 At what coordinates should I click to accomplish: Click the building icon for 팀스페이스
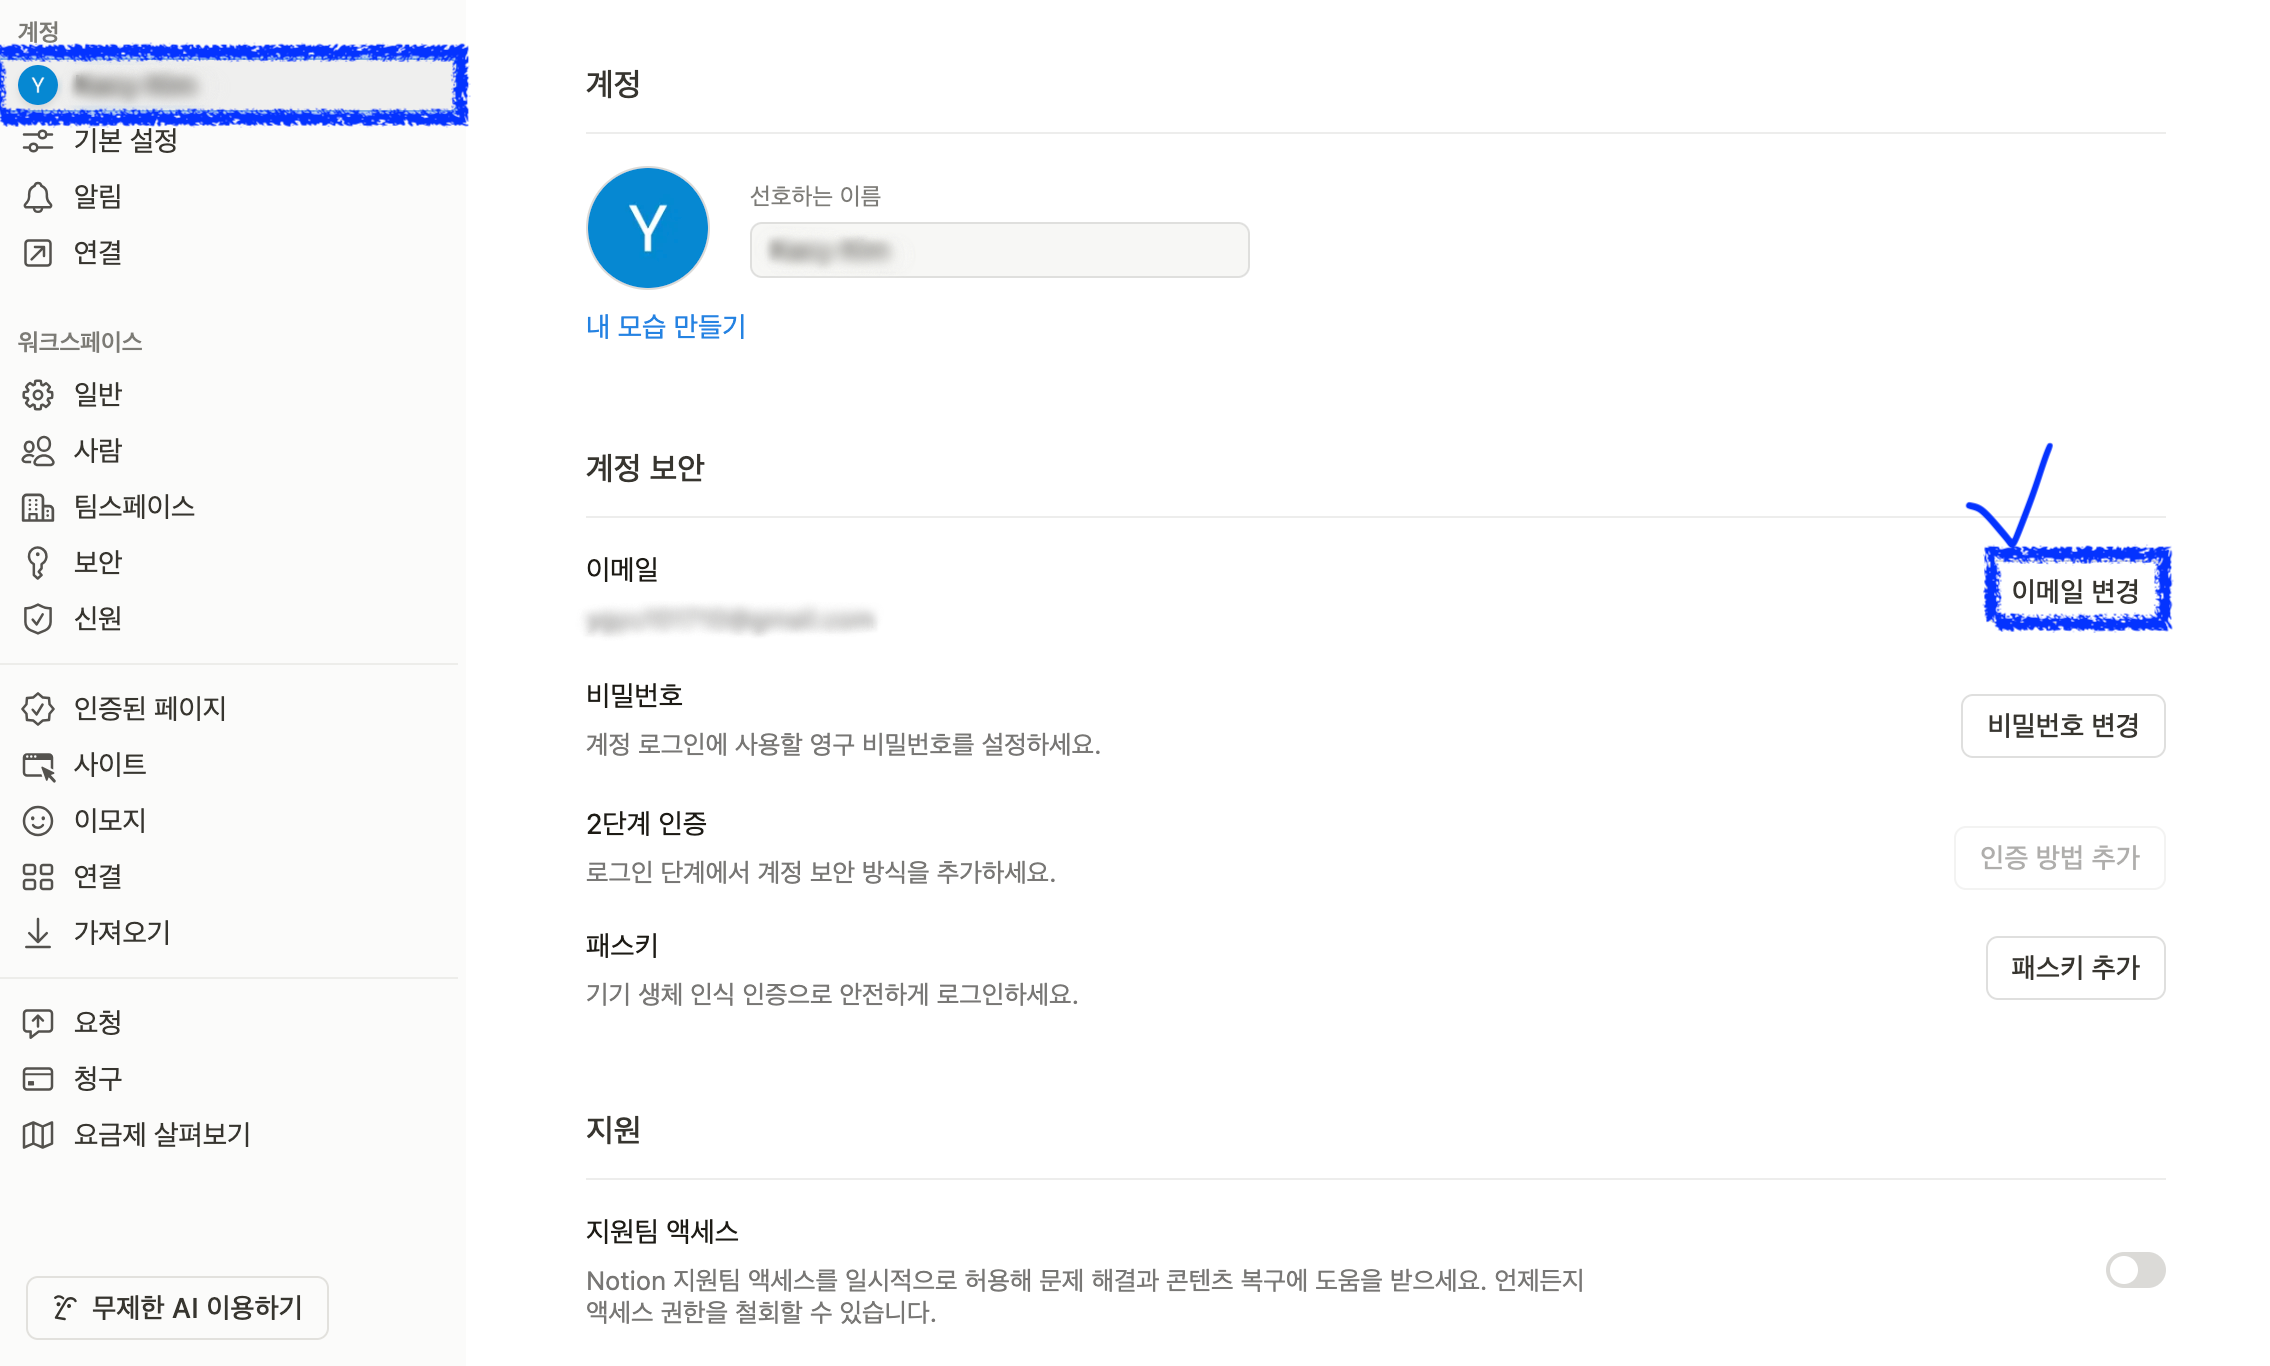click(x=38, y=507)
